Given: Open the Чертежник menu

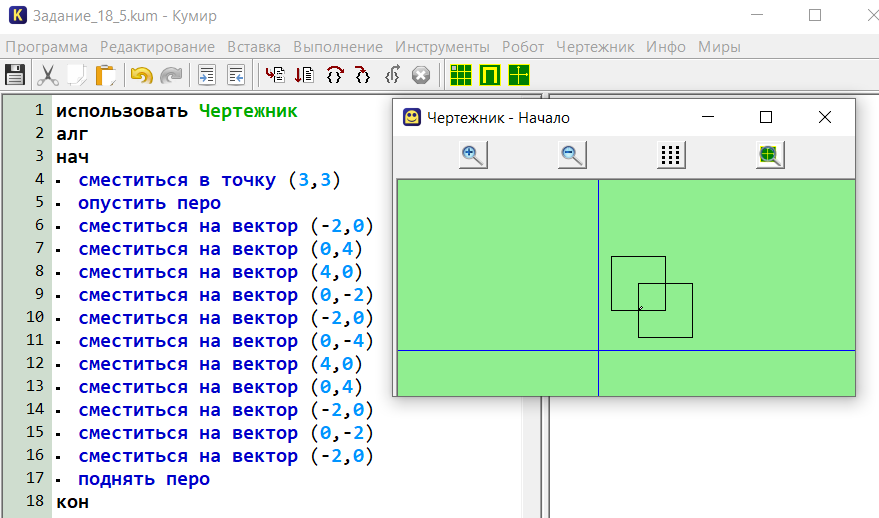Looking at the screenshot, I should click(595, 47).
